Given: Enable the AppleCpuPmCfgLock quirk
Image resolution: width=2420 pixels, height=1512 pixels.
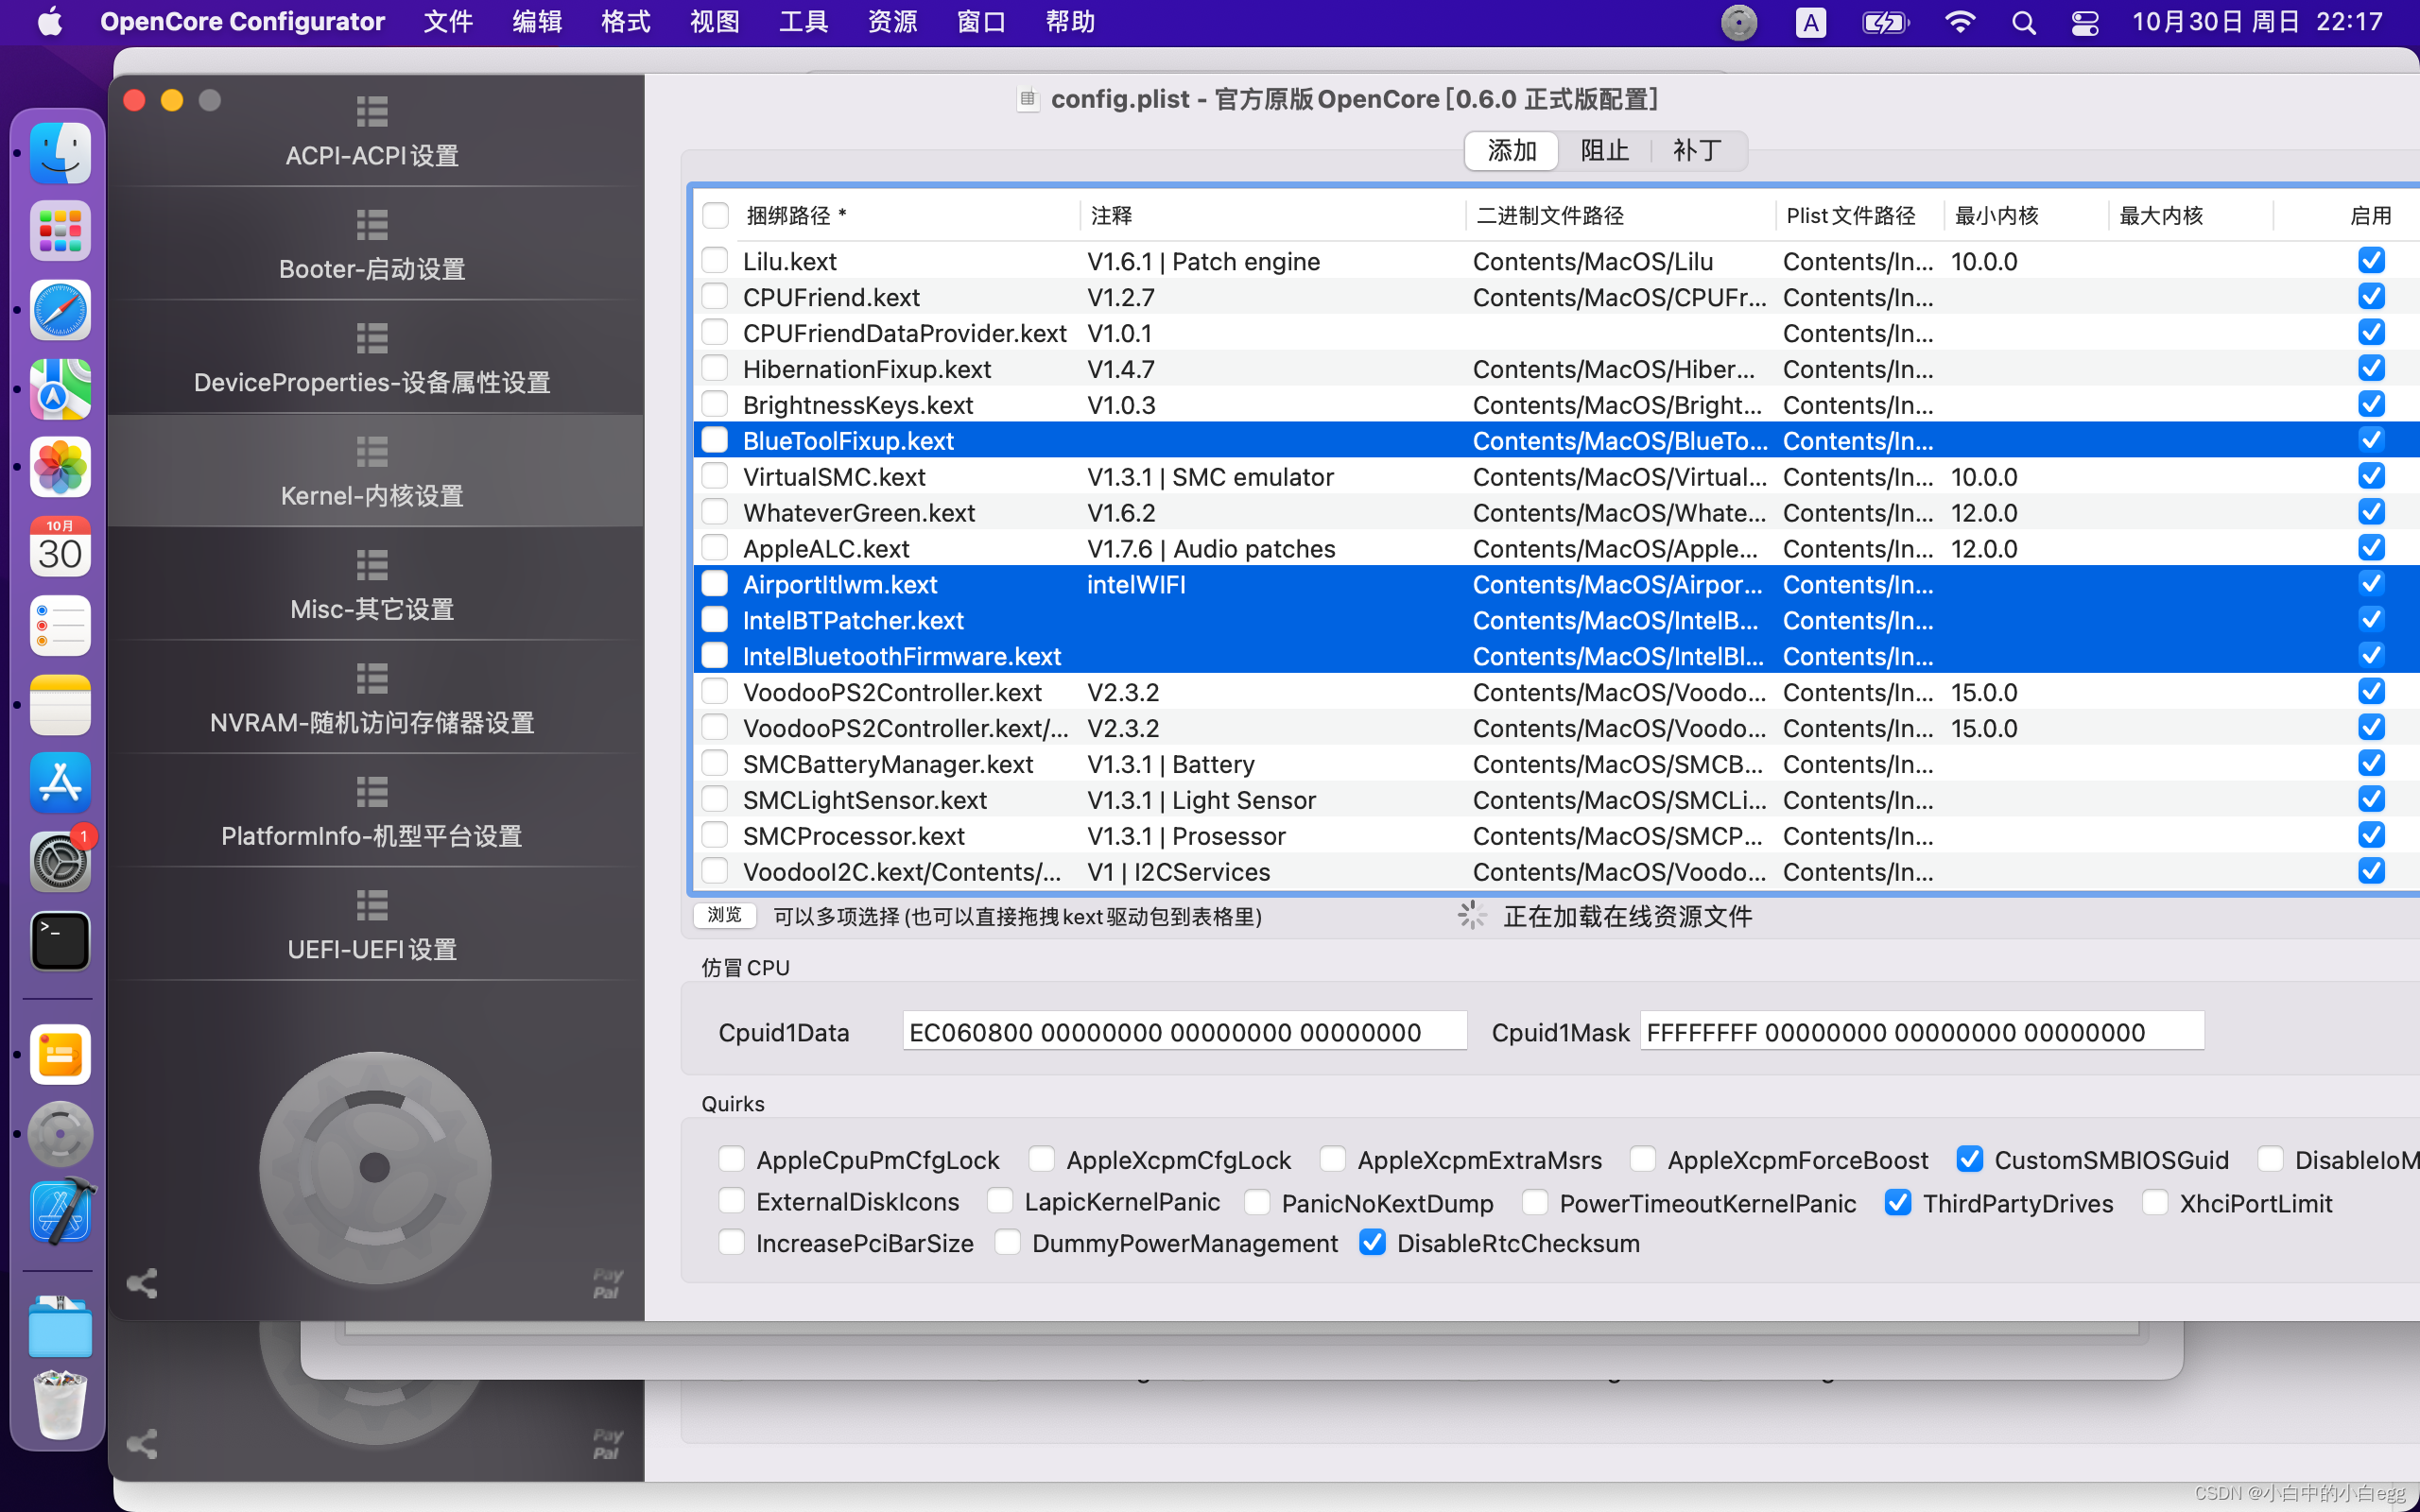Looking at the screenshot, I should (732, 1159).
